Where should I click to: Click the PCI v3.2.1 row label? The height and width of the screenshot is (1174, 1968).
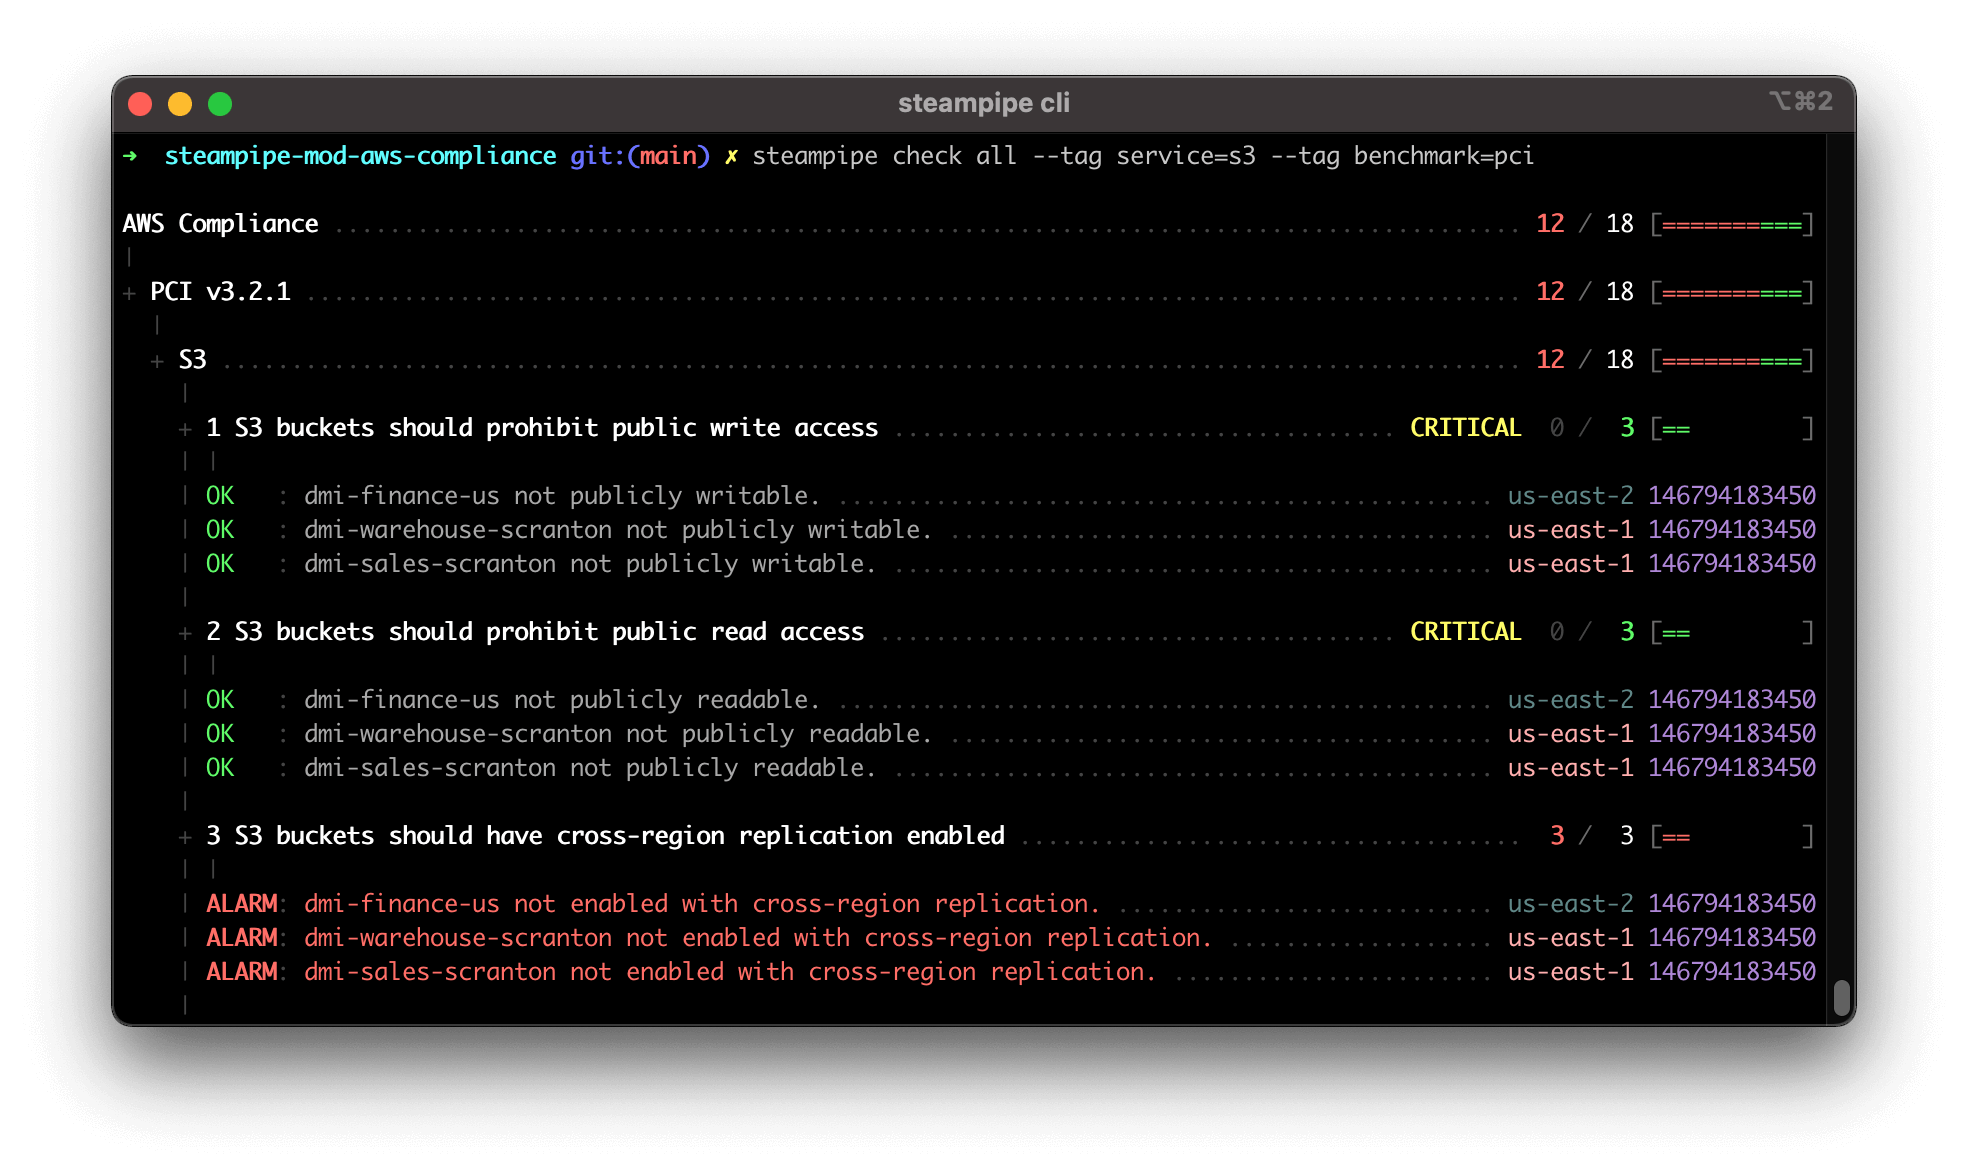pos(220,292)
